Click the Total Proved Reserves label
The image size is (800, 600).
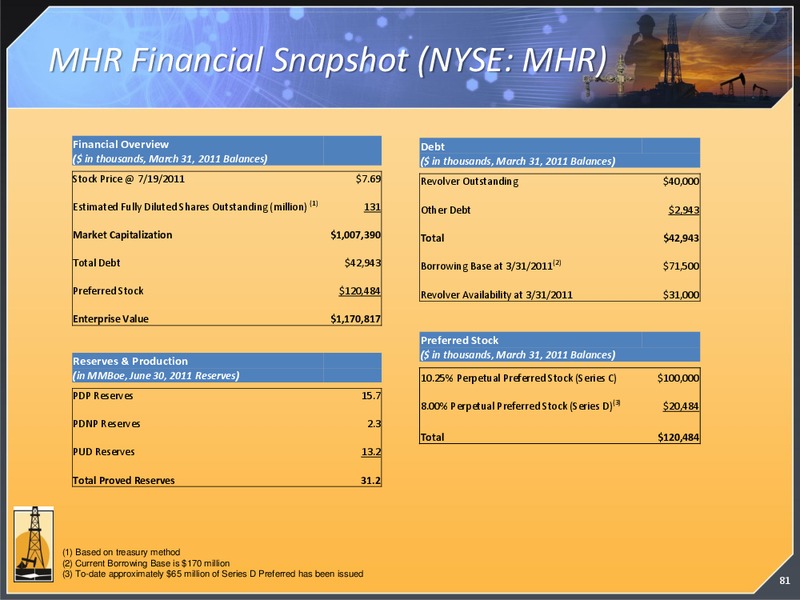[x=123, y=480]
